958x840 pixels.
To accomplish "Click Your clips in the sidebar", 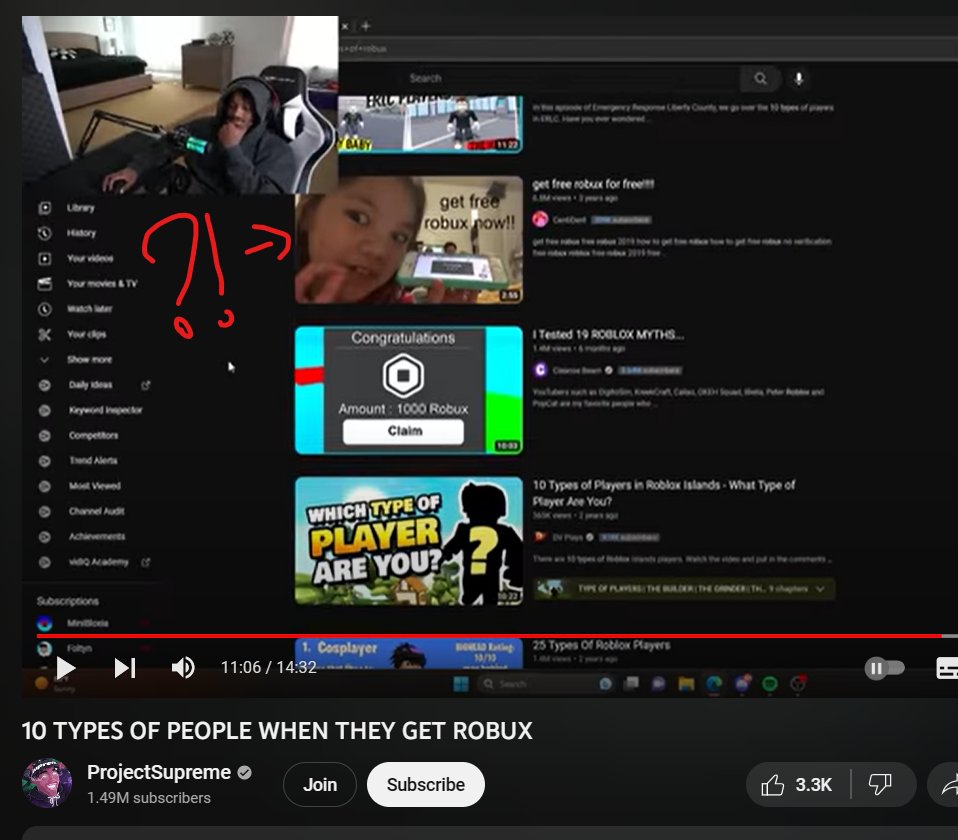I will [x=86, y=334].
